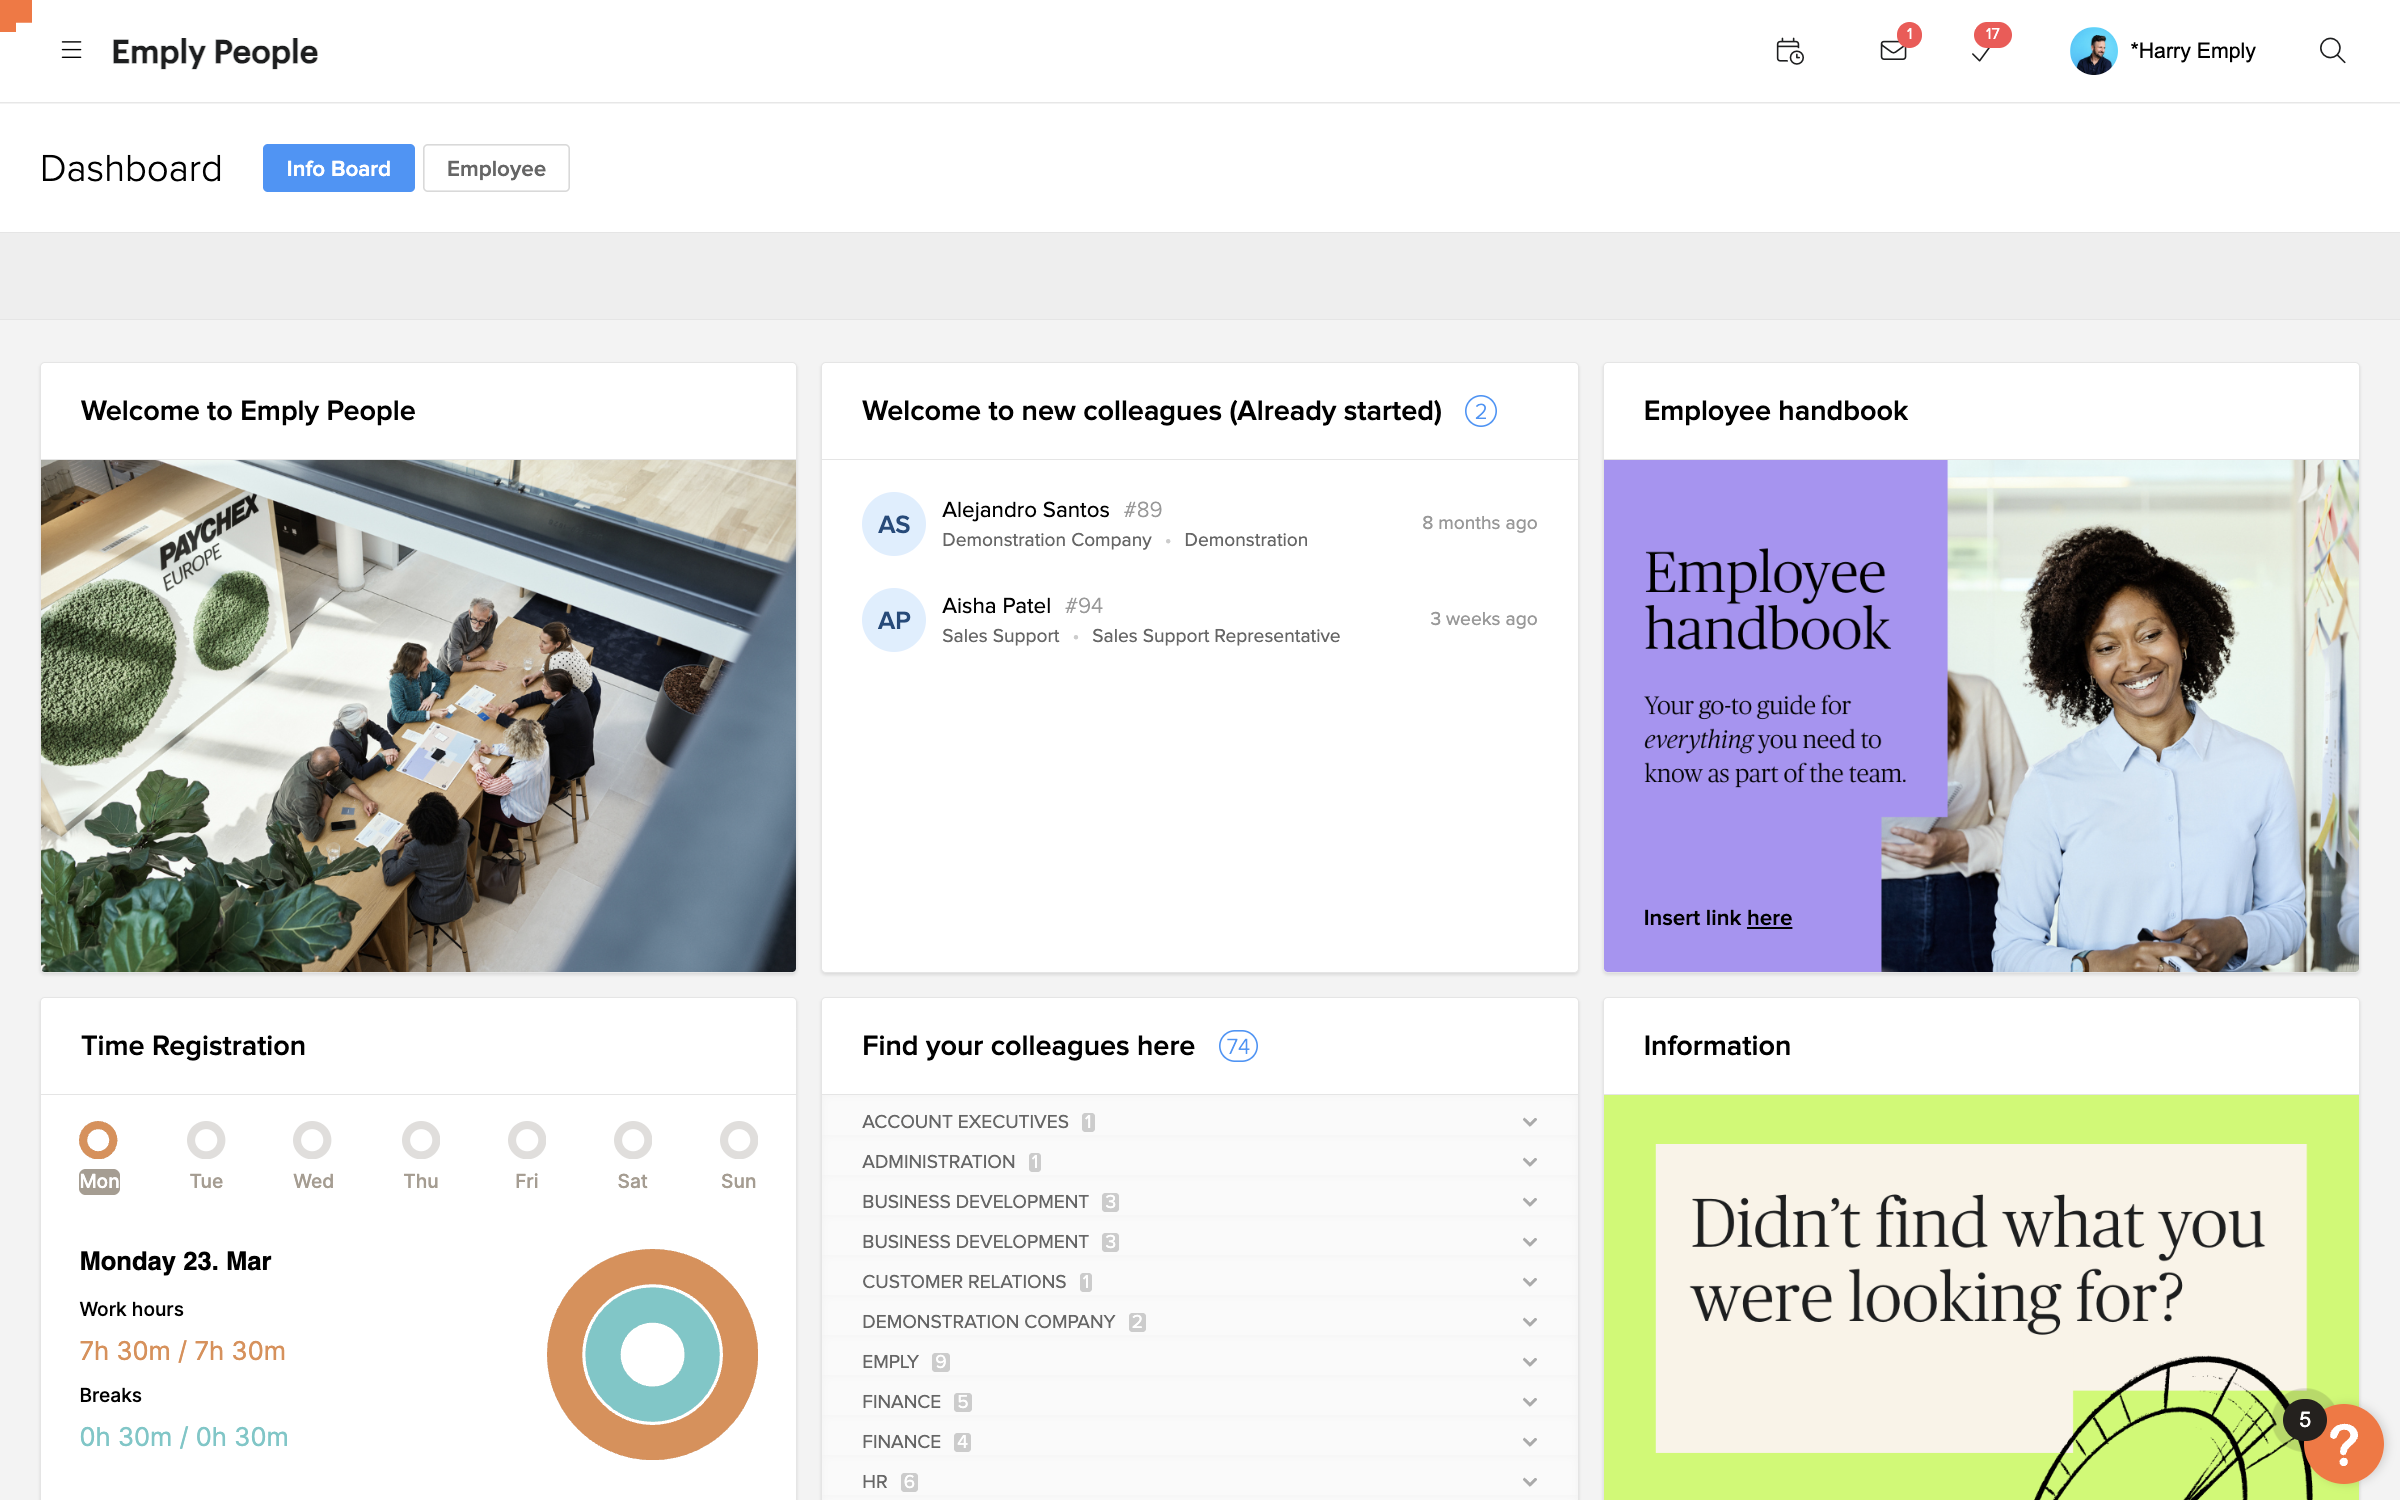This screenshot has width=2400, height=1500.
Task: Select the Sun day radio circle
Action: [738, 1140]
